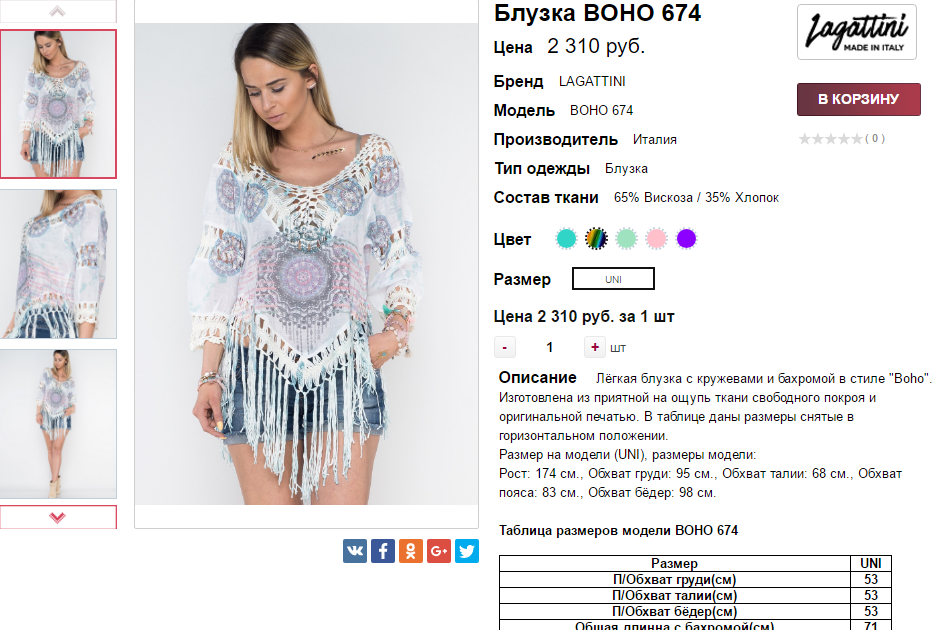This screenshot has height=630, width=936.
Task: Share via Google Plus icon
Action: (439, 551)
